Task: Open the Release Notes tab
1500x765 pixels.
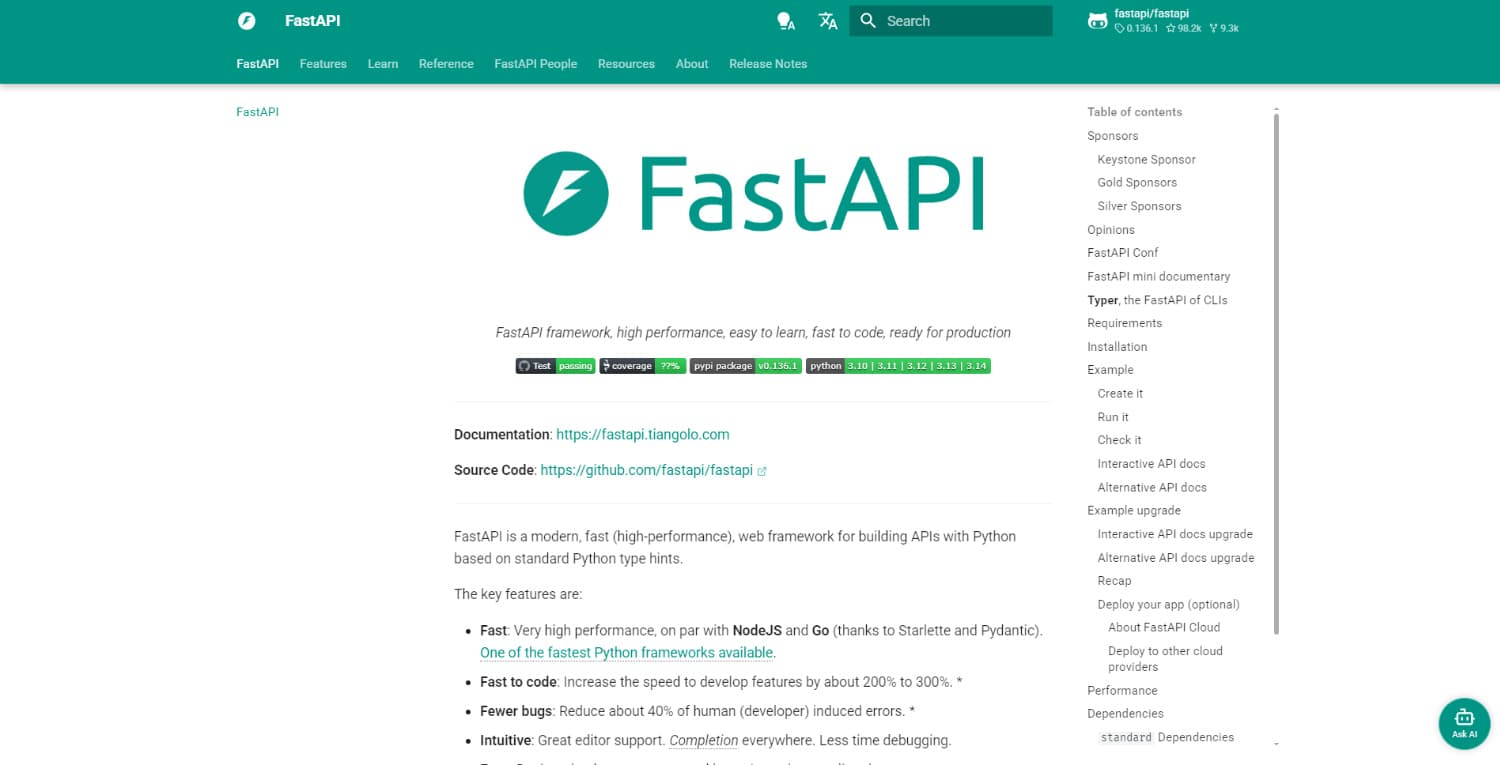Action: 768,64
